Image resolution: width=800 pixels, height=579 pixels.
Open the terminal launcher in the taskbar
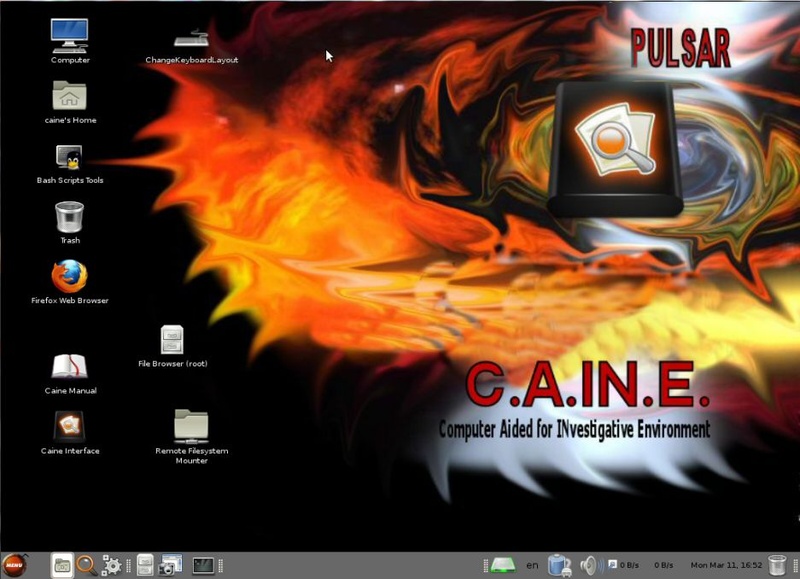tap(203, 565)
